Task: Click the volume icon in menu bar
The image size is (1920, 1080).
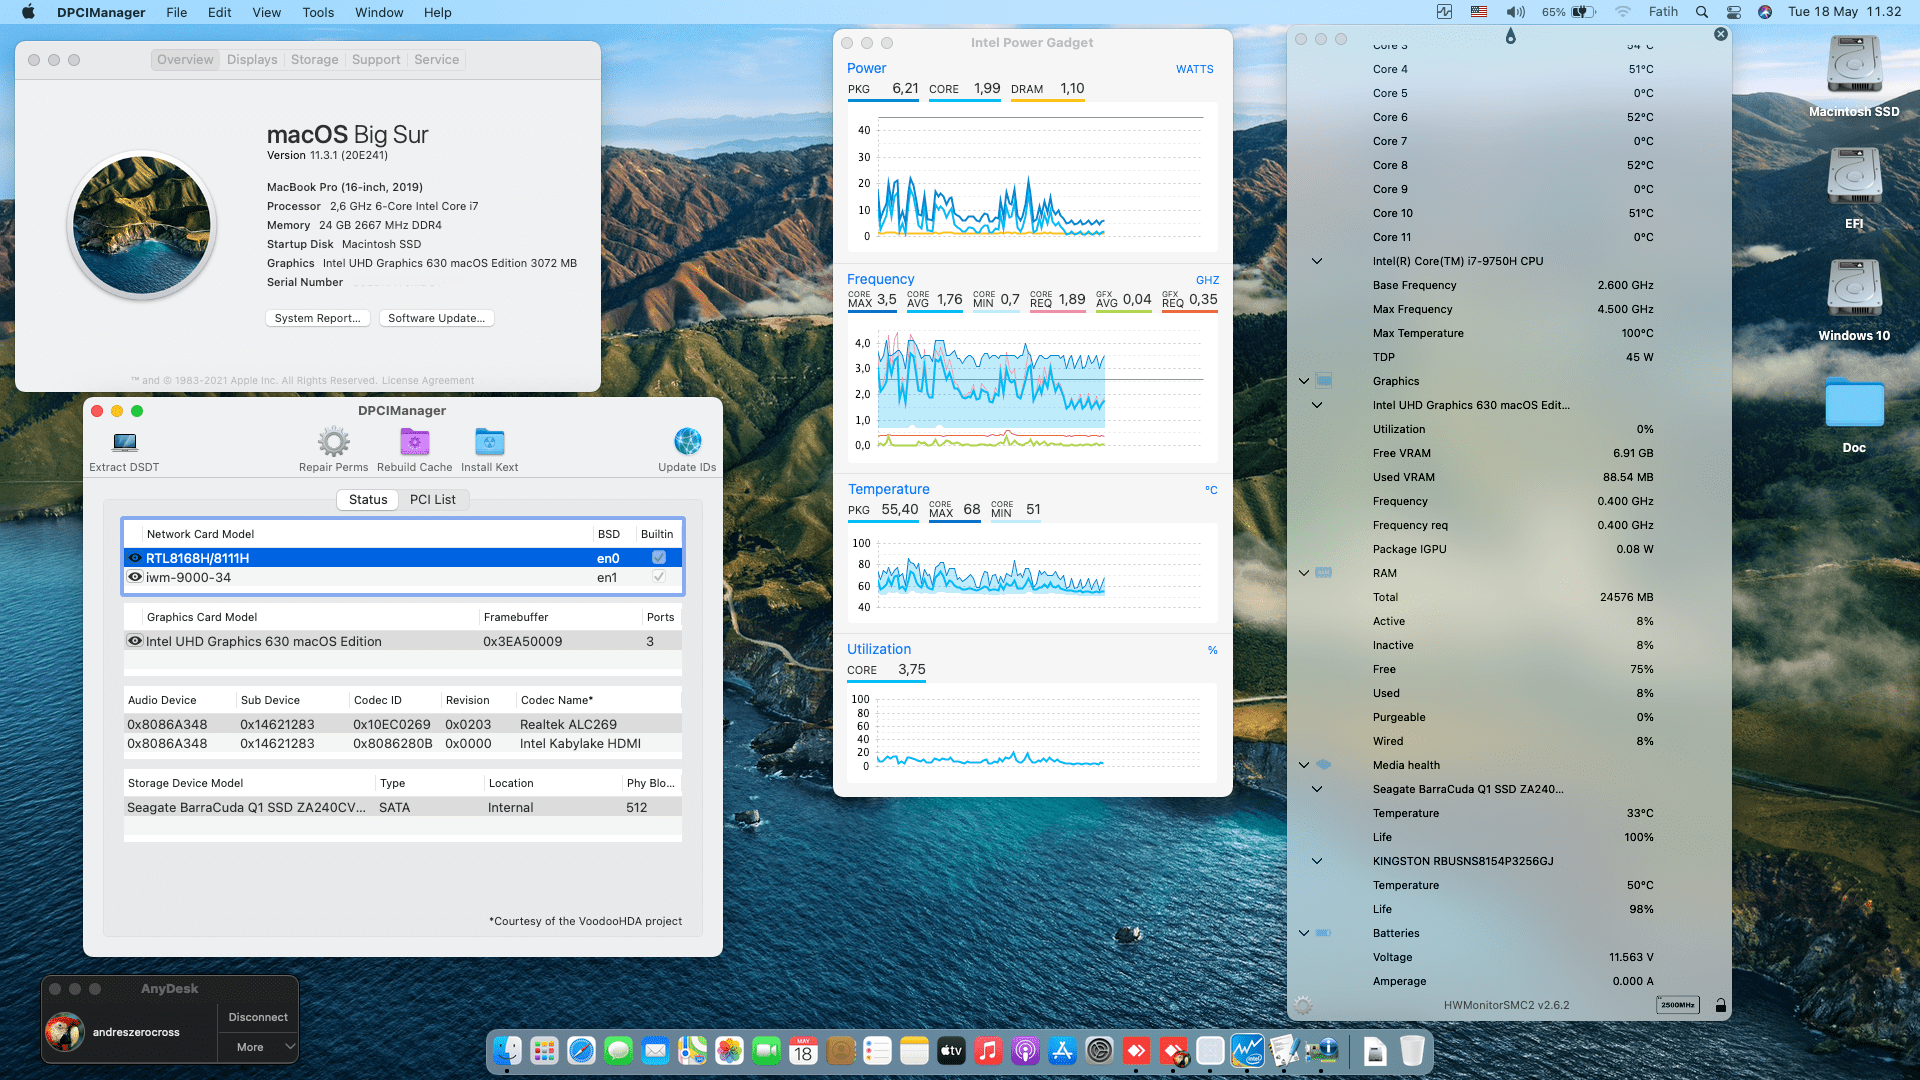Action: tap(1516, 12)
